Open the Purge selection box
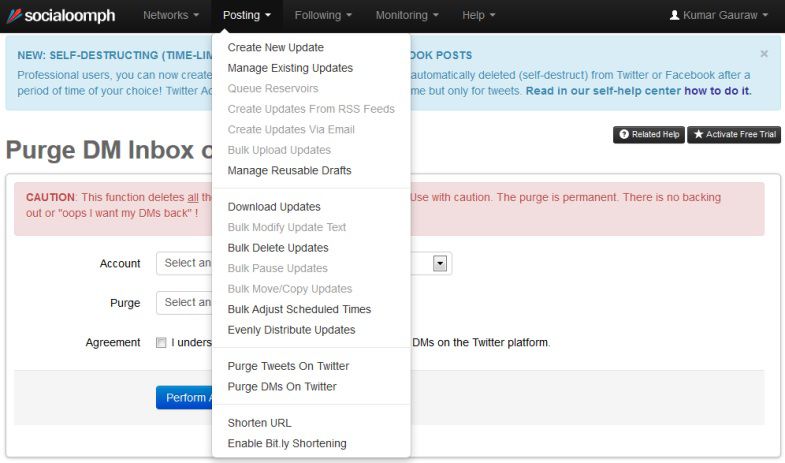The width and height of the screenshot is (785, 463). [184, 303]
